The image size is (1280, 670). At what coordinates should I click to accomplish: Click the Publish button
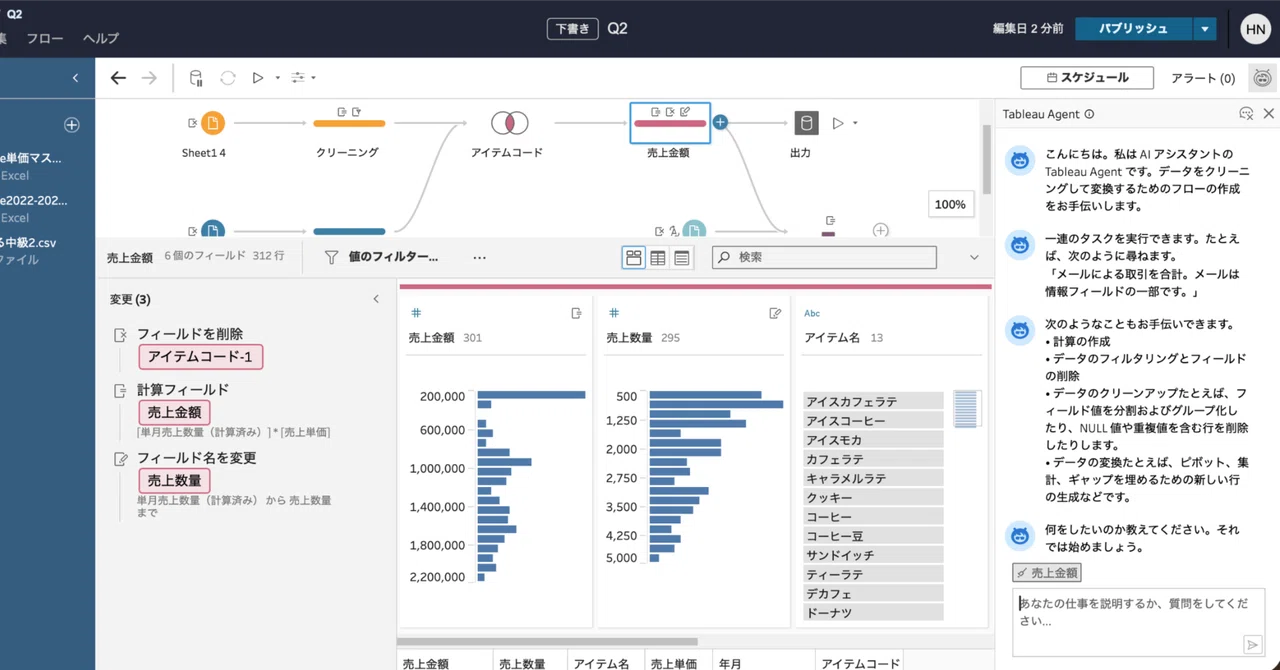click(x=1133, y=29)
